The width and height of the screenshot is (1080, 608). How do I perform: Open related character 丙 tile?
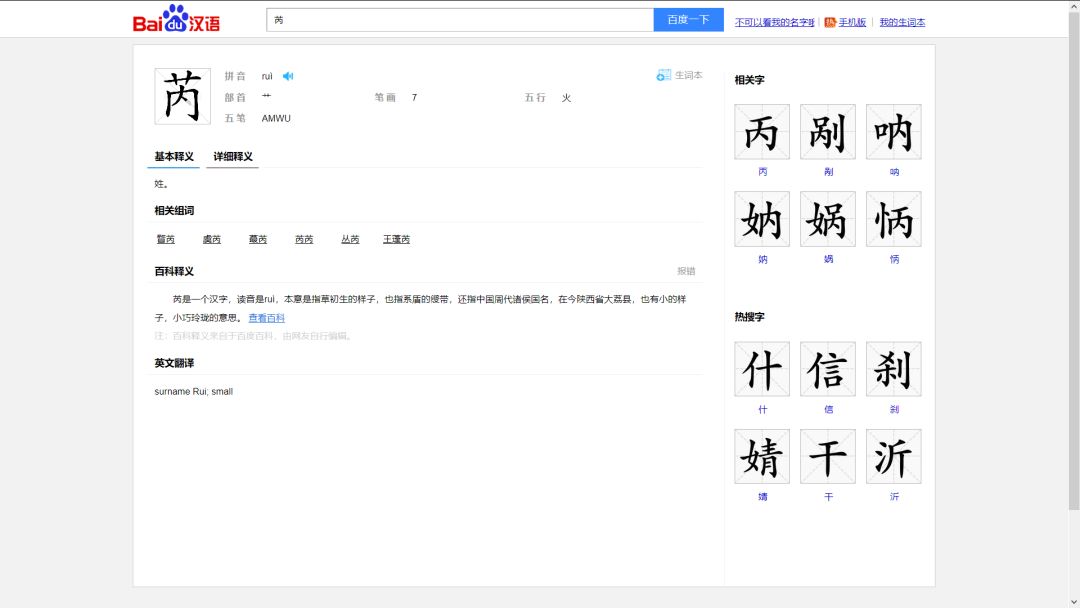[x=762, y=132]
